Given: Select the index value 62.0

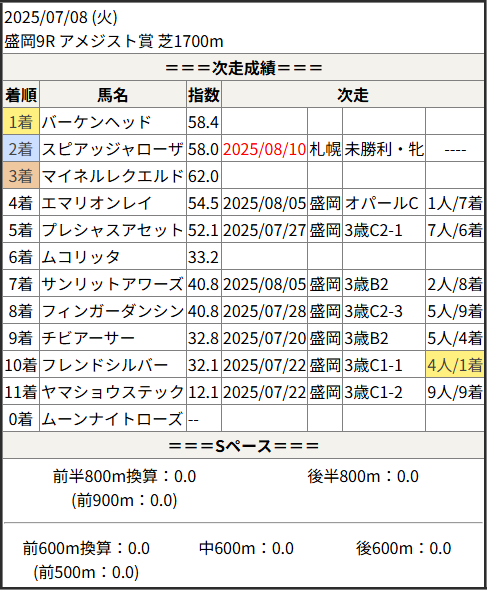Looking at the screenshot, I should coord(203,176).
